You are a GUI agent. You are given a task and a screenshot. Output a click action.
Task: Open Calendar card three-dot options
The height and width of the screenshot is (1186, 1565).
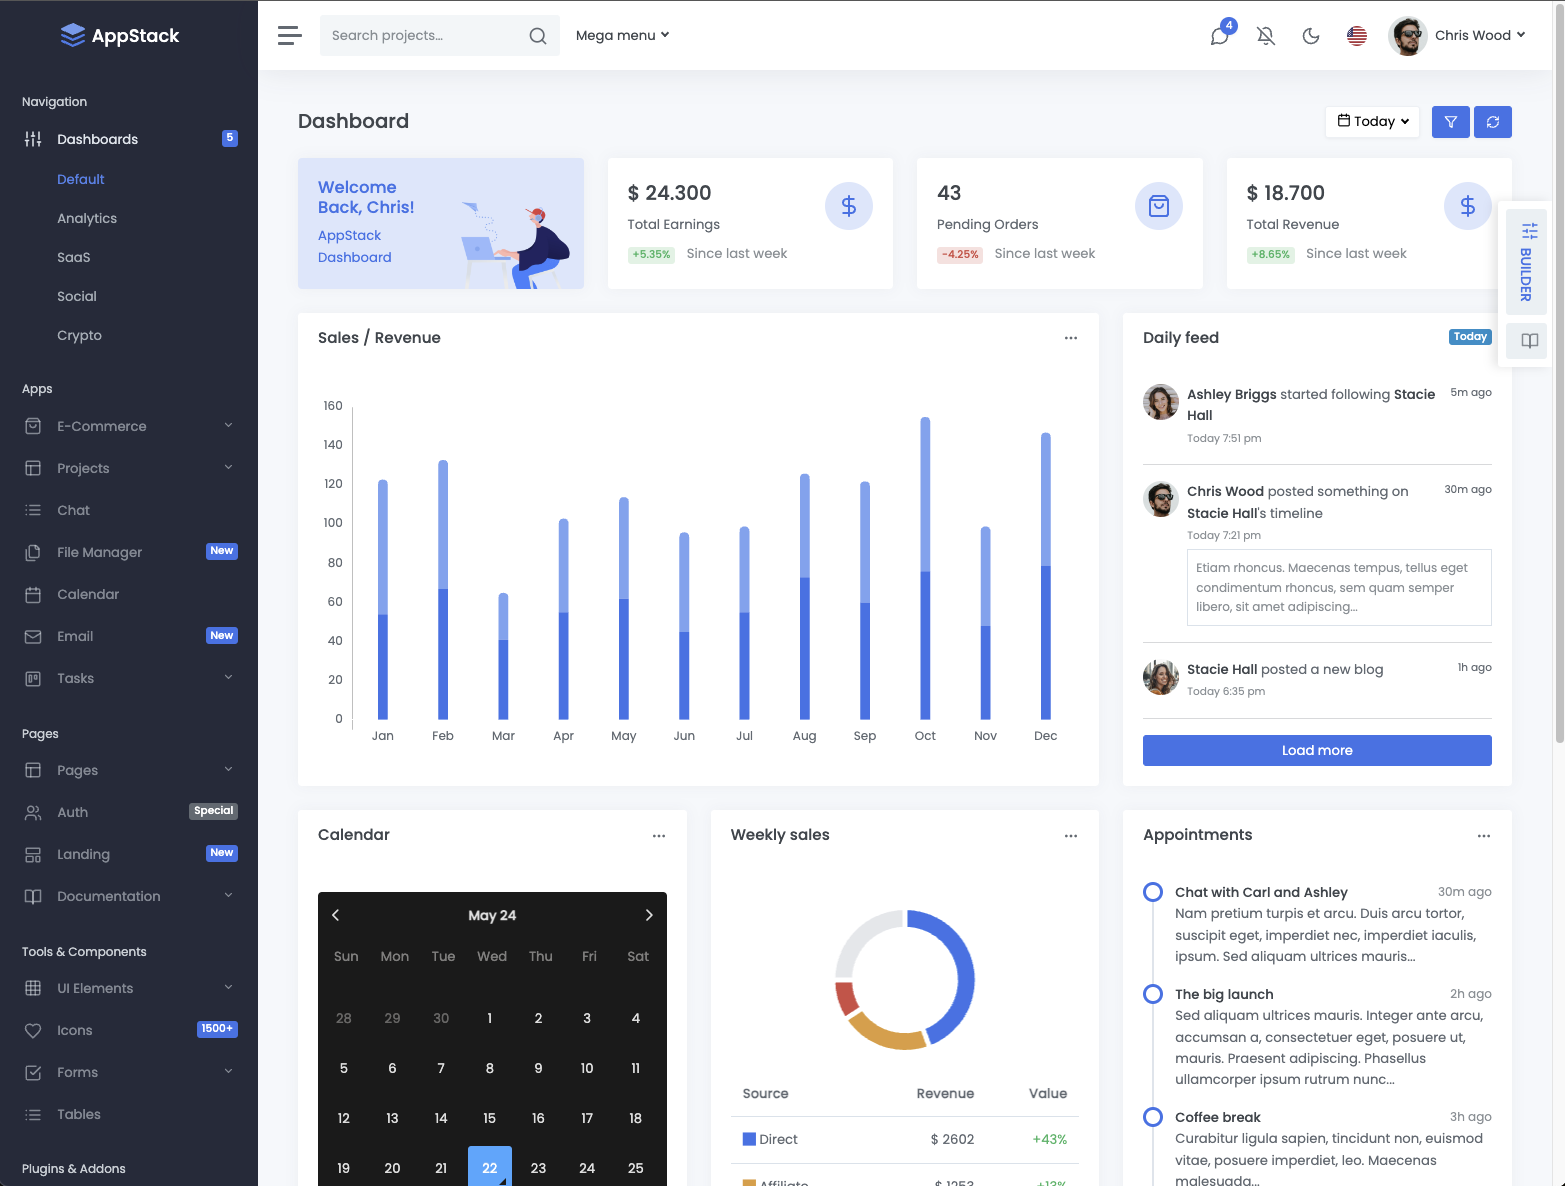point(659,836)
